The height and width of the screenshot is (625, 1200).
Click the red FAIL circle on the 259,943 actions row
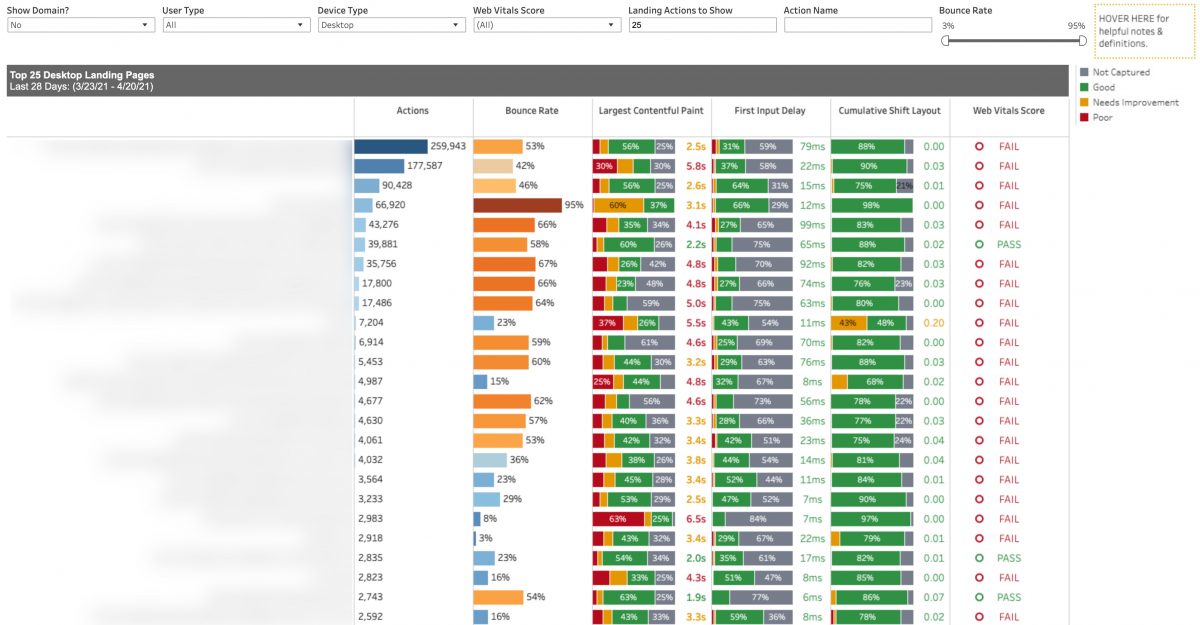(x=980, y=146)
